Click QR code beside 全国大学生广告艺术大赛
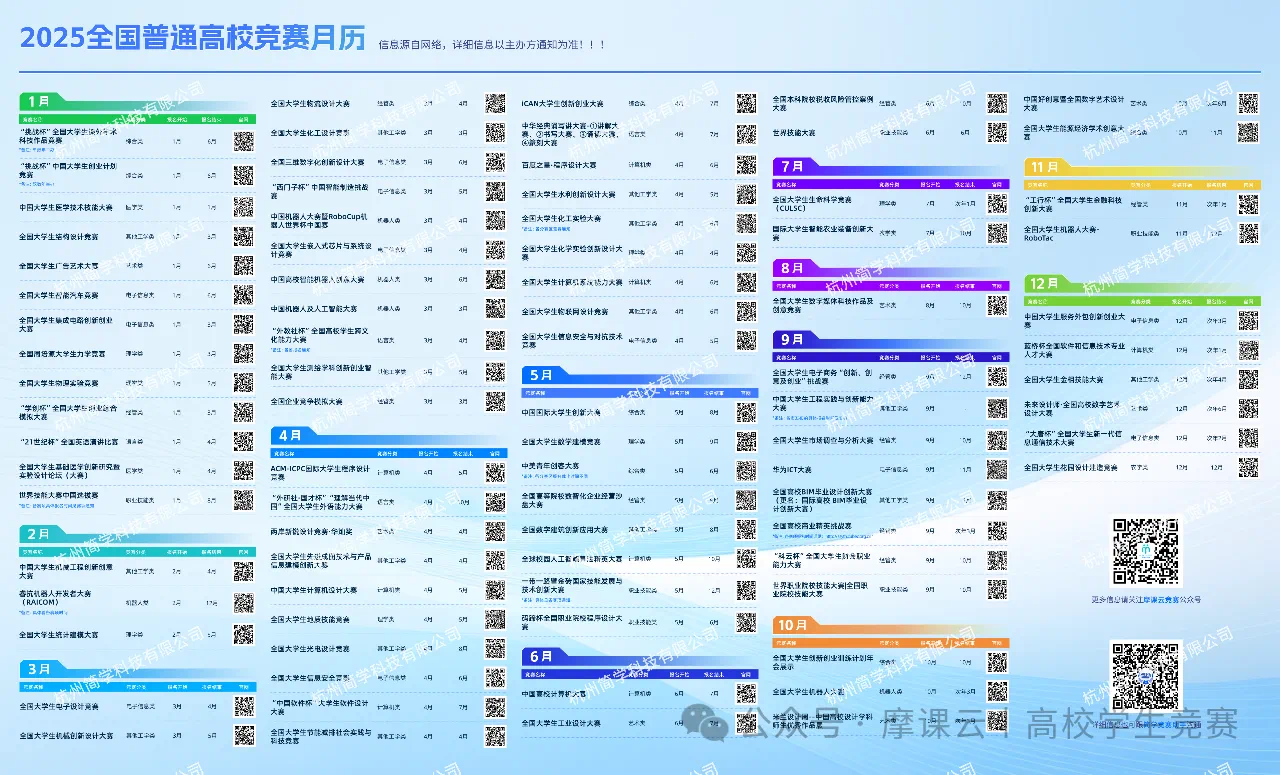 click(x=243, y=266)
